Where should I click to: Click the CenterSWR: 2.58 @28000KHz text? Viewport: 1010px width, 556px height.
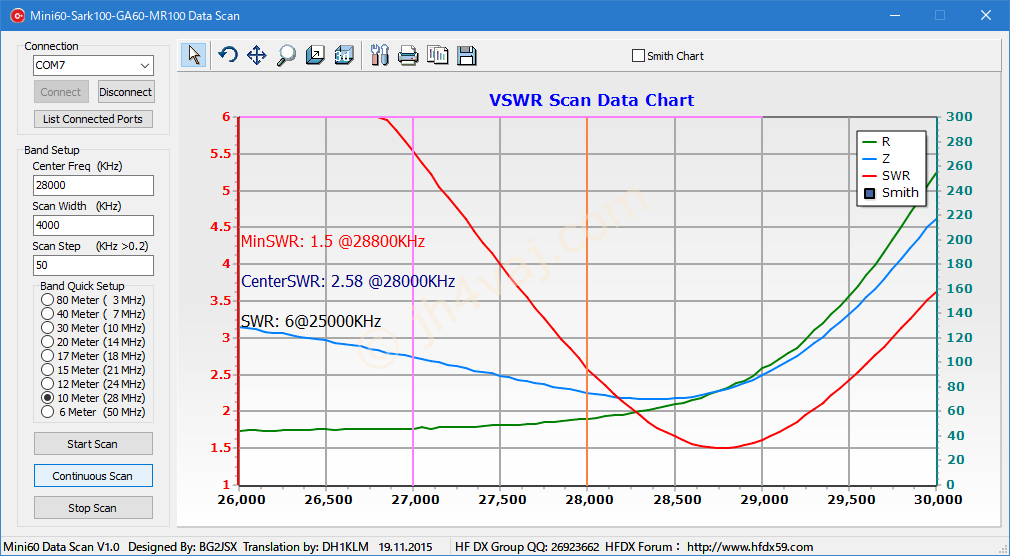[348, 282]
